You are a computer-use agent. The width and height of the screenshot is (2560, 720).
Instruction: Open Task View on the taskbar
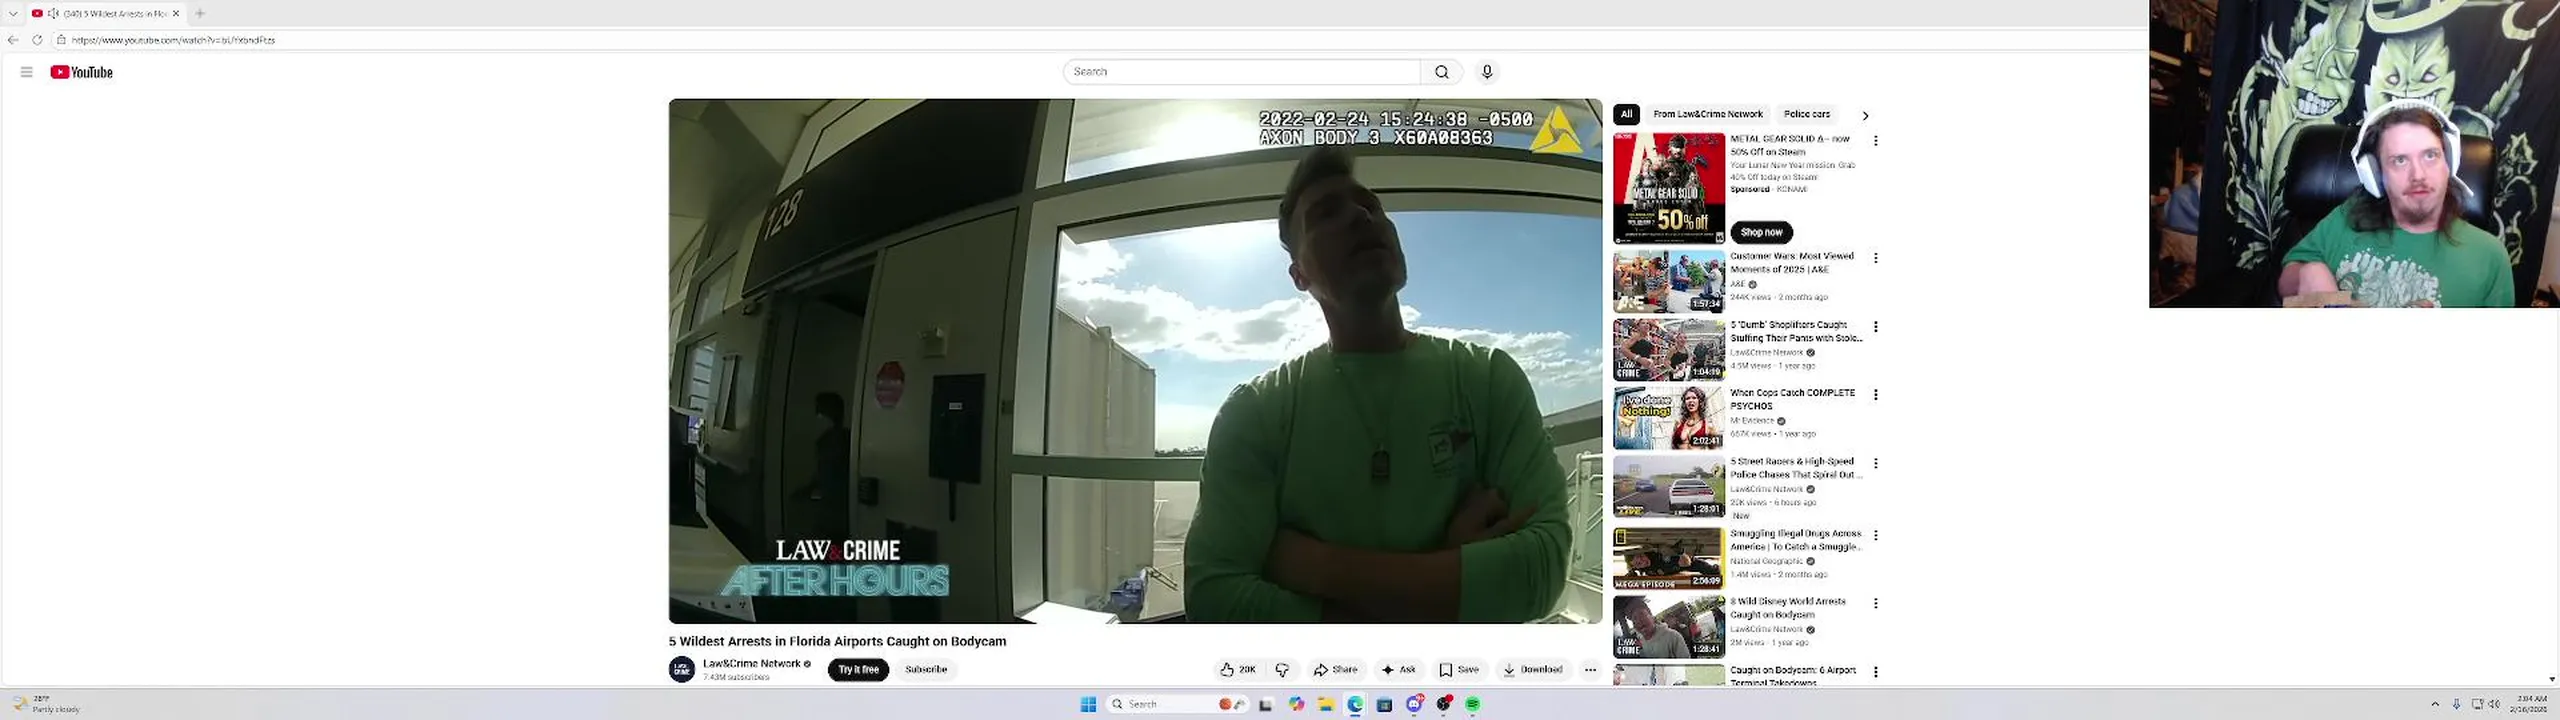1266,704
